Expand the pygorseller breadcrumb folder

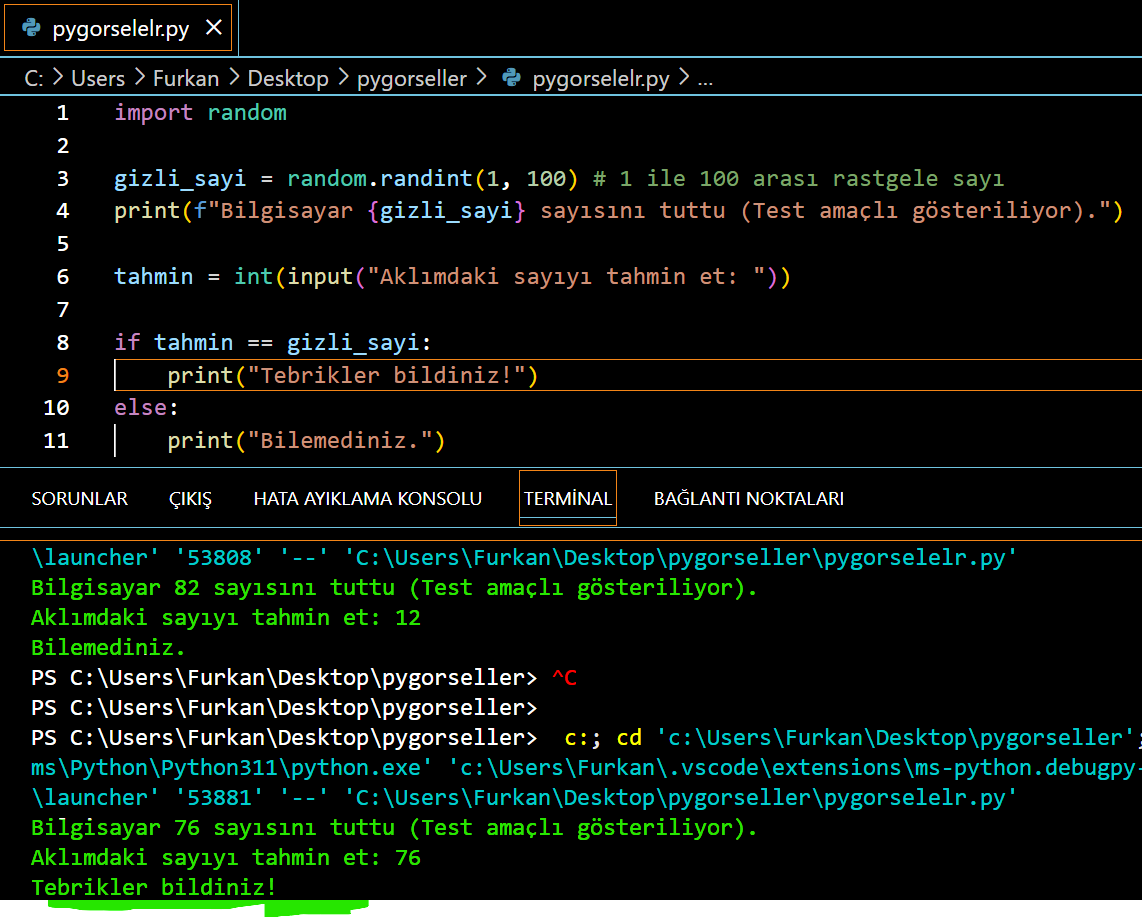pyautogui.click(x=412, y=78)
